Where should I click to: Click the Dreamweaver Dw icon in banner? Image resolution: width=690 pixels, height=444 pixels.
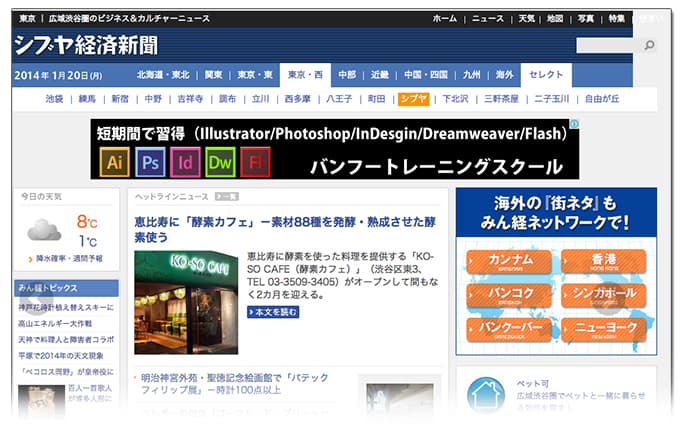click(220, 162)
